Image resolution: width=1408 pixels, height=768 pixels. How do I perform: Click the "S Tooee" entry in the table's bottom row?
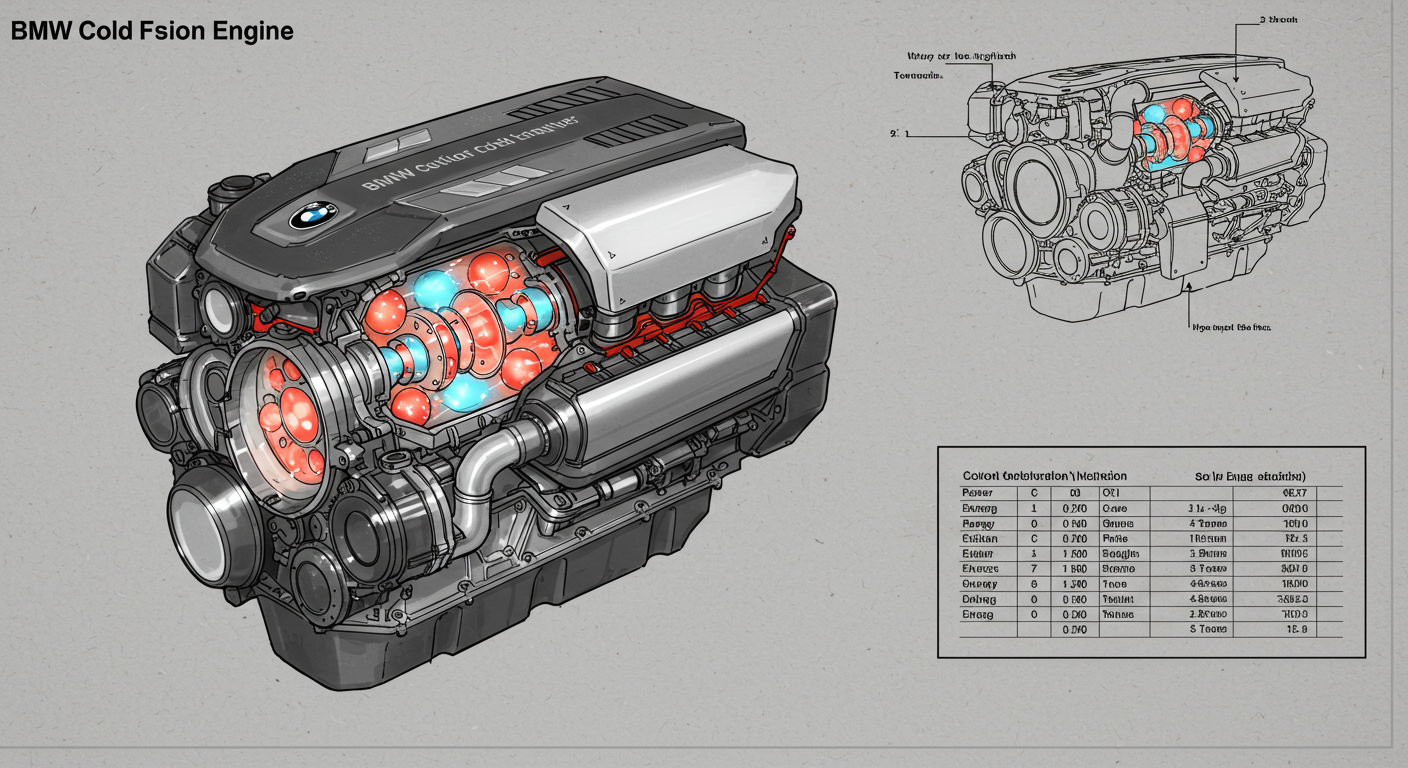coord(1207,630)
